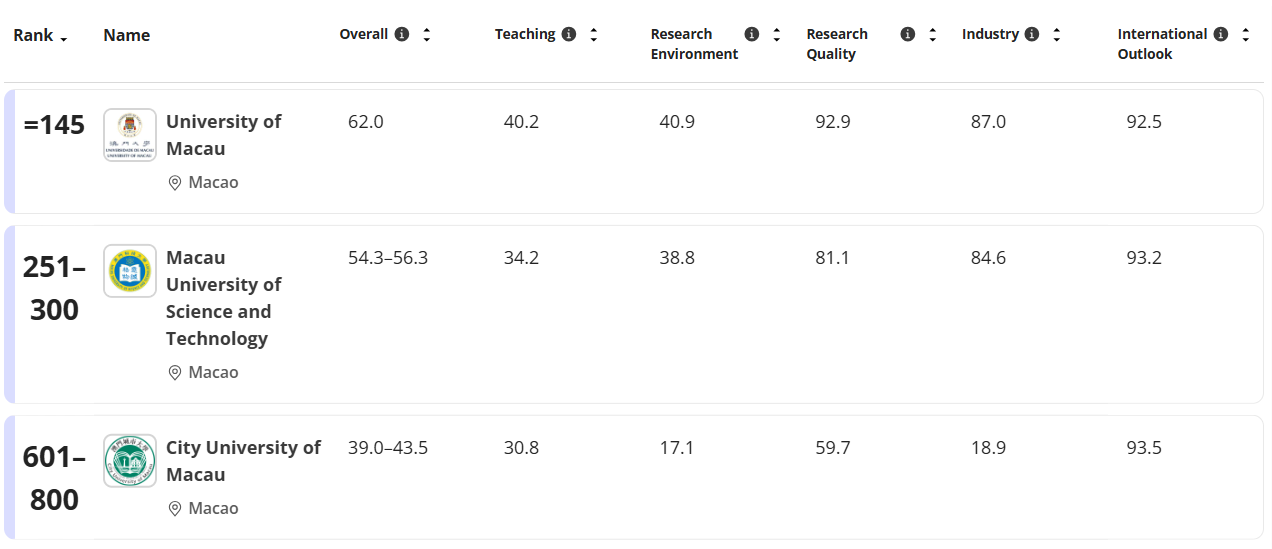This screenshot has height=549, width=1272.
Task: Sort table by Overall score arrows
Action: (427, 34)
